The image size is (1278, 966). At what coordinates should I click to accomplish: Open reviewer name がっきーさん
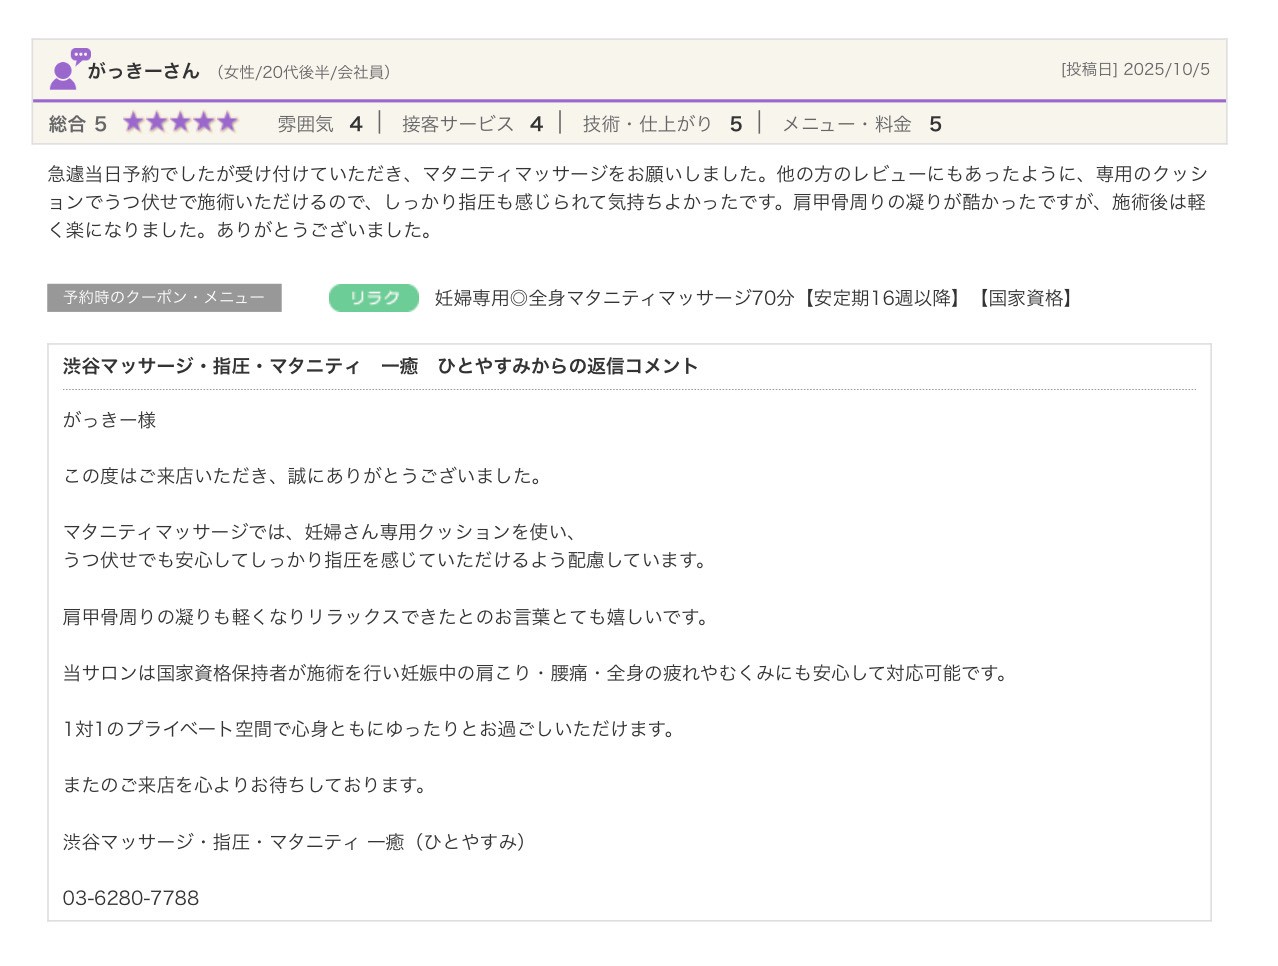(x=143, y=71)
